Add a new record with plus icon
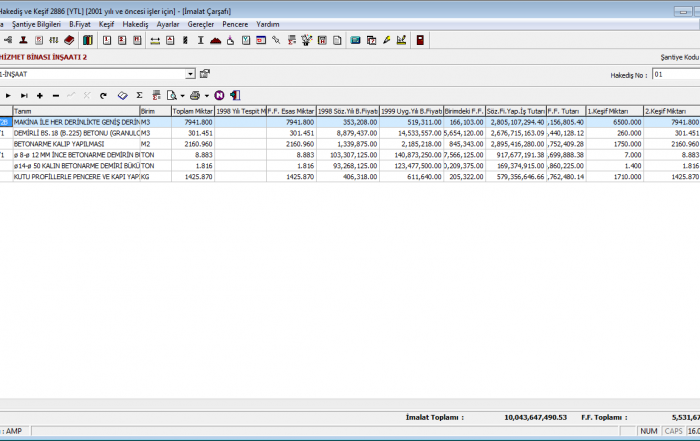The image size is (700, 441). point(39,95)
